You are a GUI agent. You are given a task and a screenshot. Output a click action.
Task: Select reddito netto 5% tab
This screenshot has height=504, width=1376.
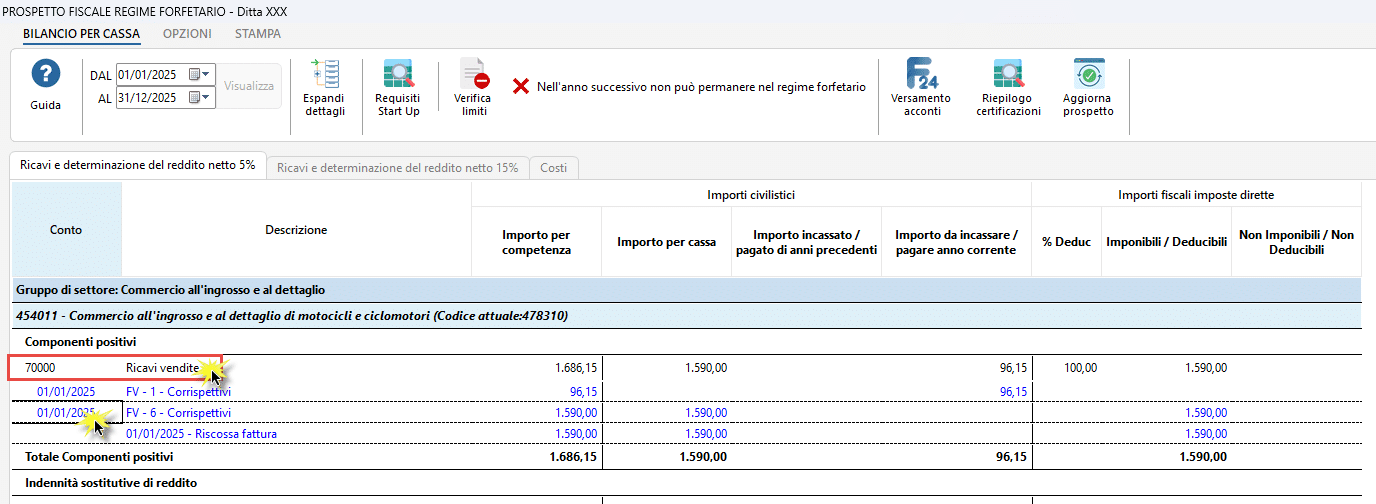point(137,166)
